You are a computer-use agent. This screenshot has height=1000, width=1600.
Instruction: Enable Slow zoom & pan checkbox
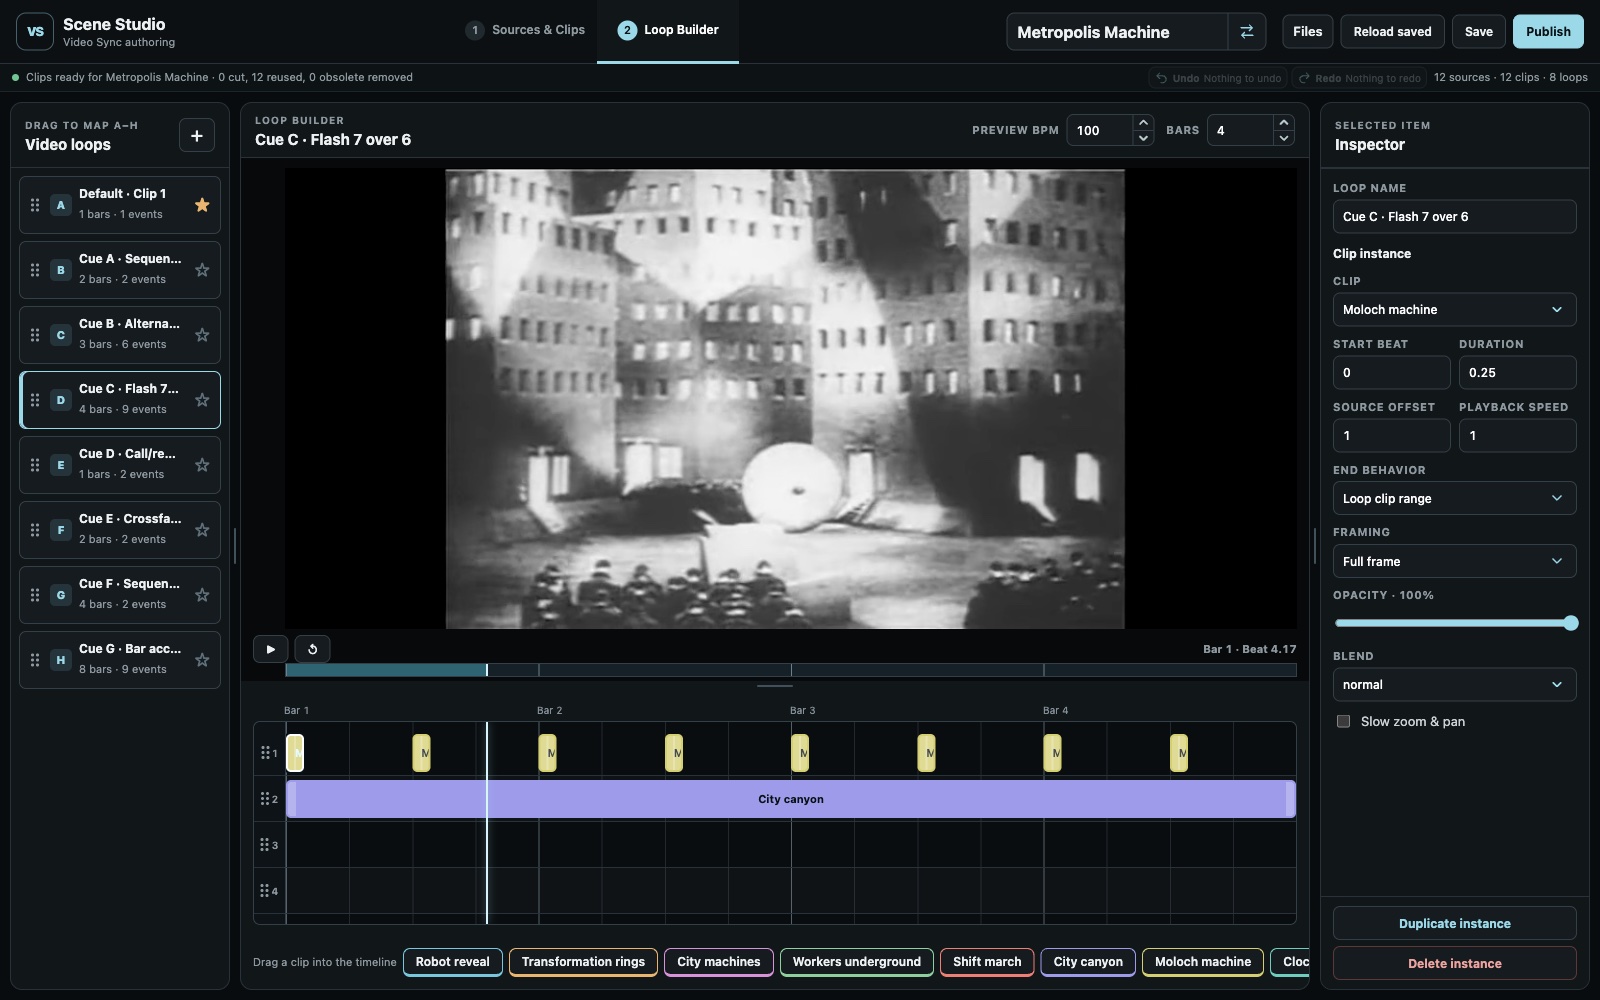(1343, 721)
